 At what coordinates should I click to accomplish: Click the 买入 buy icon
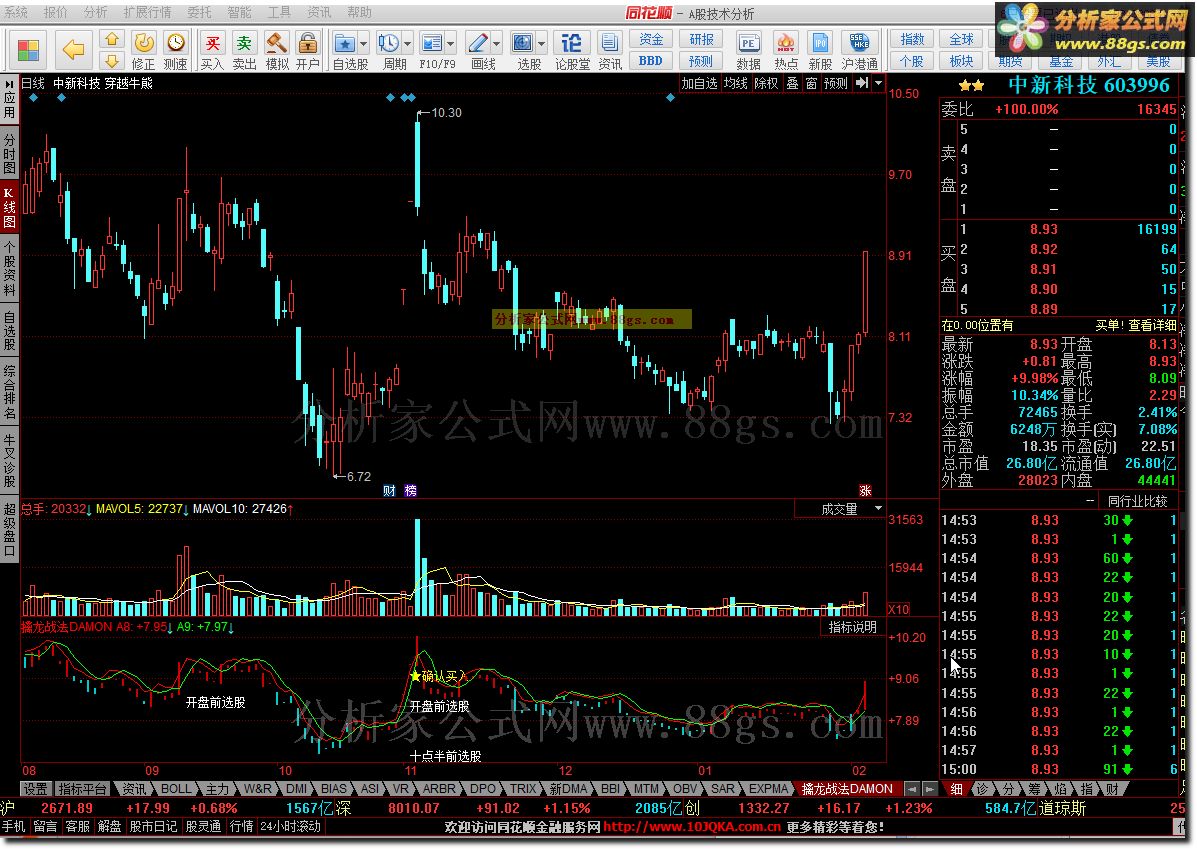212,50
